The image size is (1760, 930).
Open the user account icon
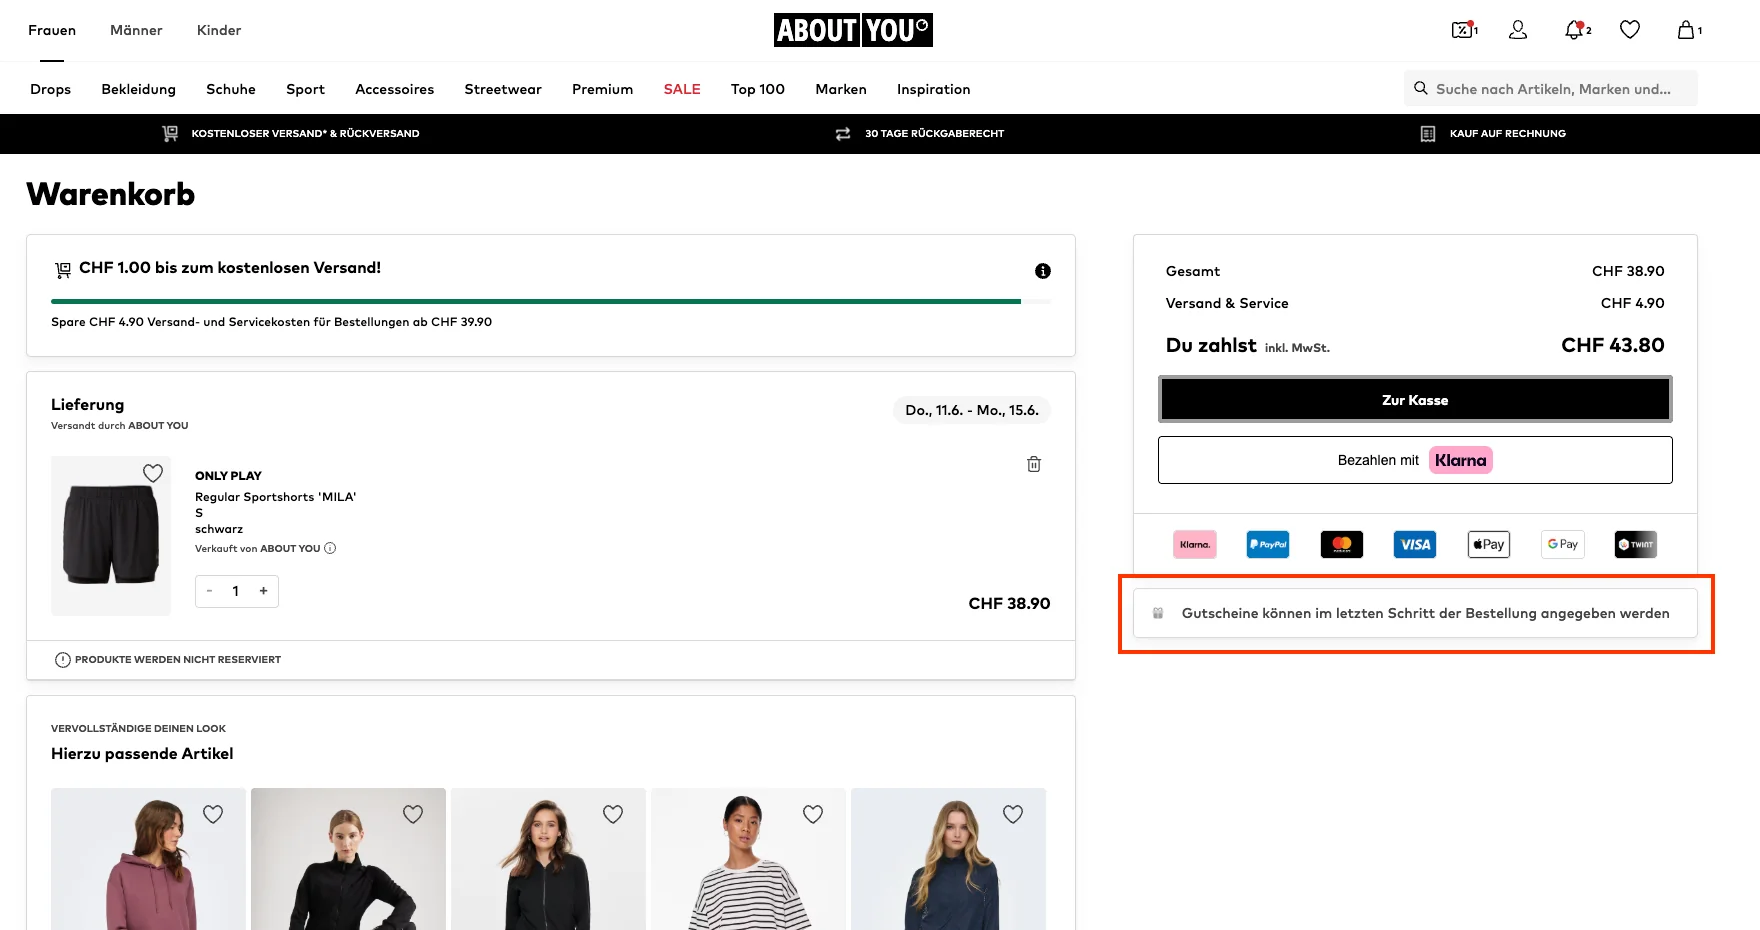click(x=1518, y=30)
